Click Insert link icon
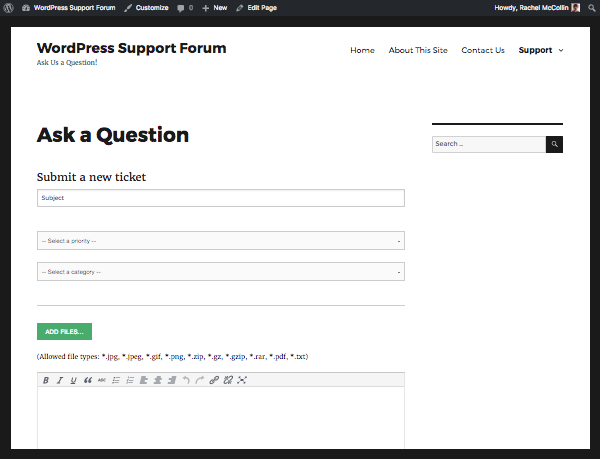This screenshot has width=600, height=459. pyautogui.click(x=214, y=380)
